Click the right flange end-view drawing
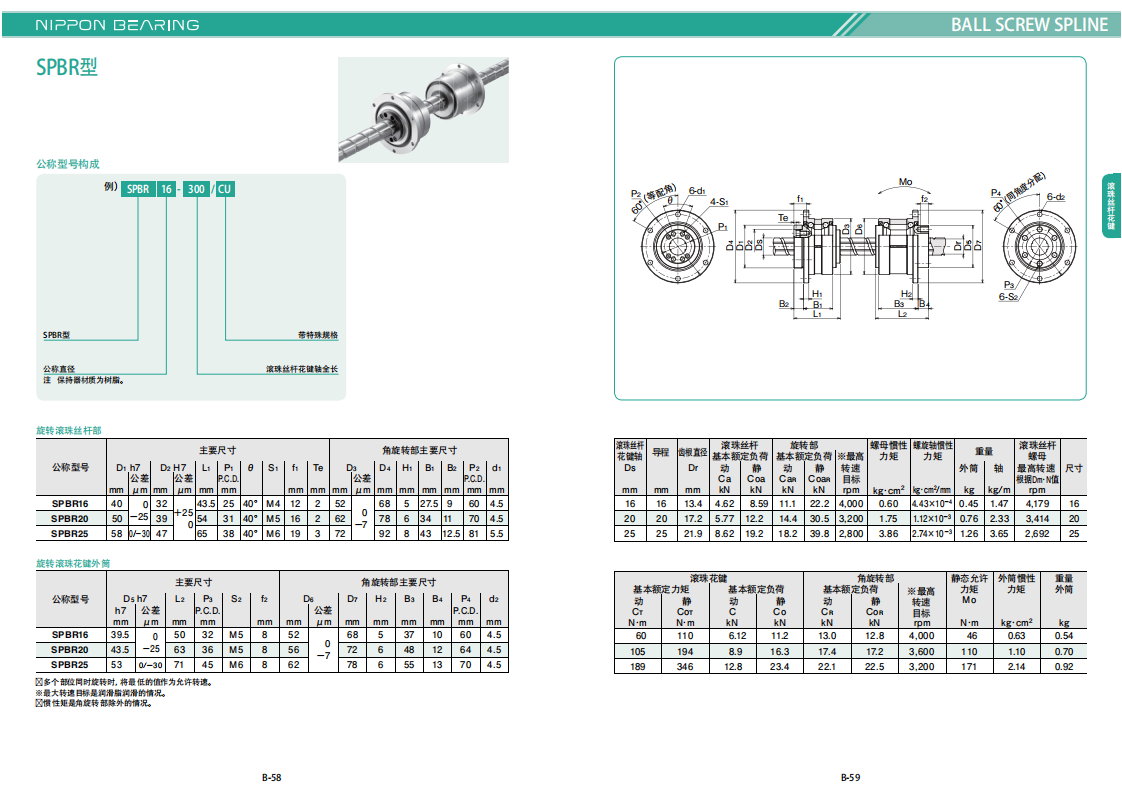The width and height of the screenshot is (1122, 793). coord(1039,248)
